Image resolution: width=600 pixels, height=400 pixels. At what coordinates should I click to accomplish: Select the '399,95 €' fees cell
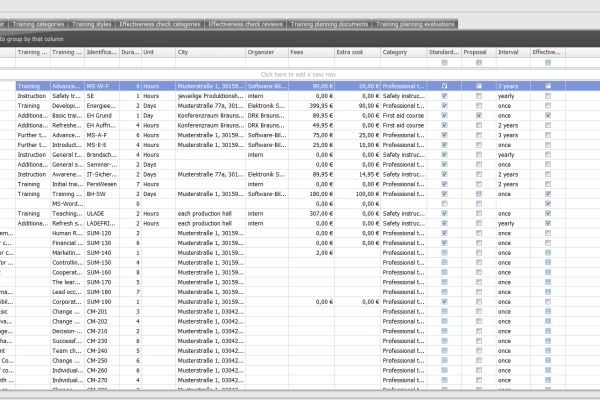(311, 106)
